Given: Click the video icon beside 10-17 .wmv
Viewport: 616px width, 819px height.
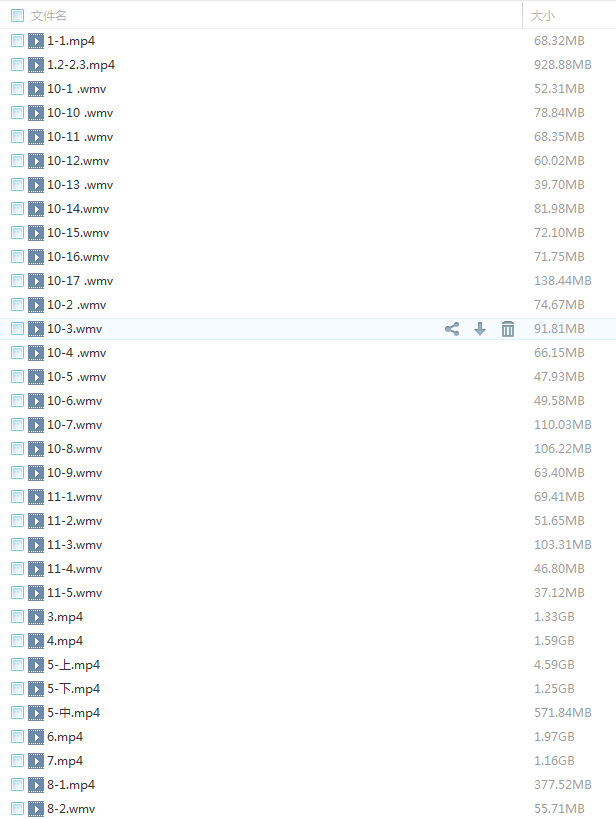Looking at the screenshot, I should [x=36, y=281].
